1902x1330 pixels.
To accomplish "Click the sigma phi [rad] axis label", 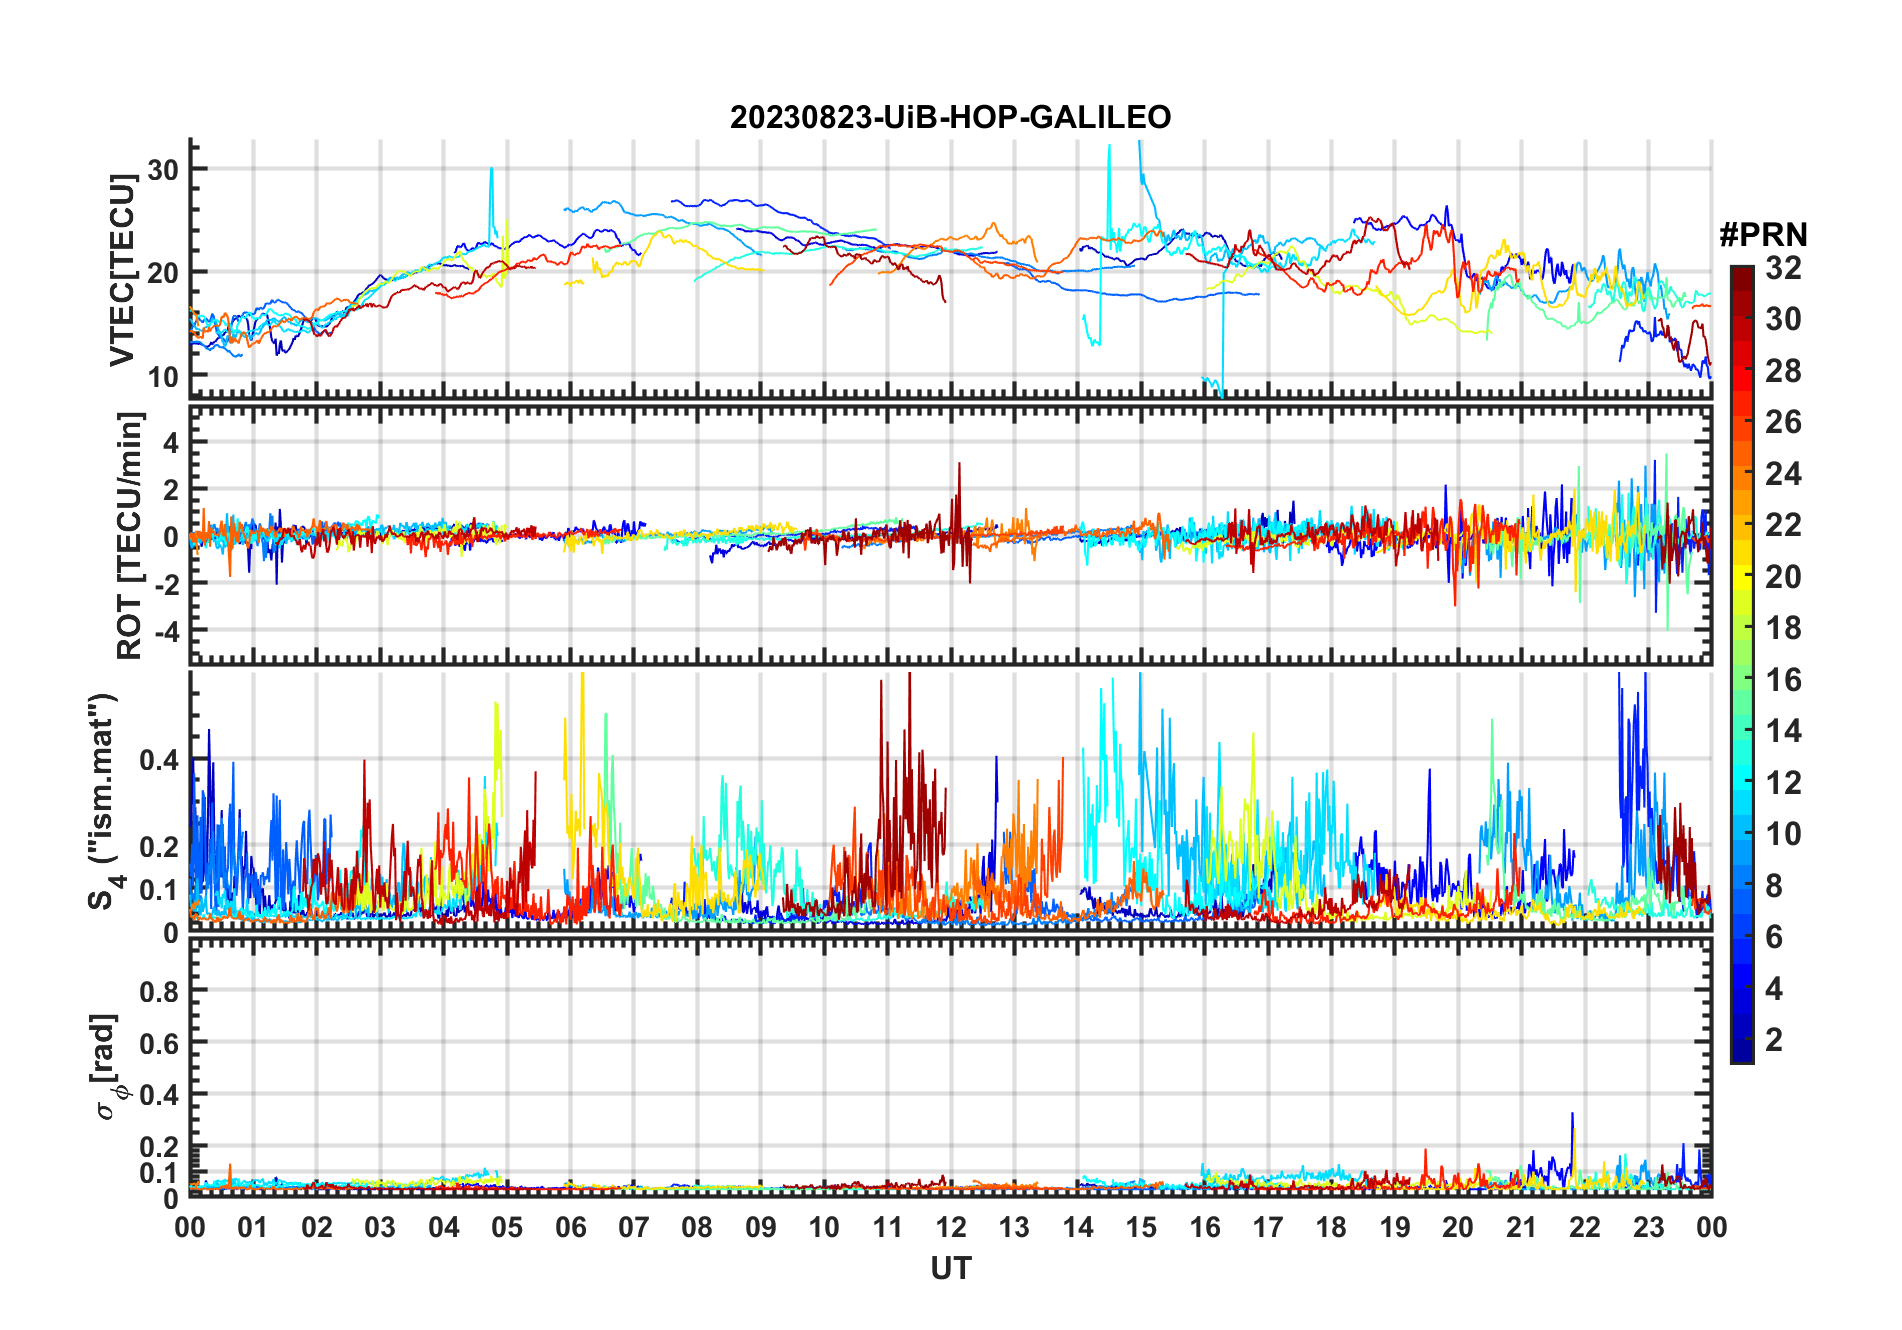I will [x=108, y=1066].
